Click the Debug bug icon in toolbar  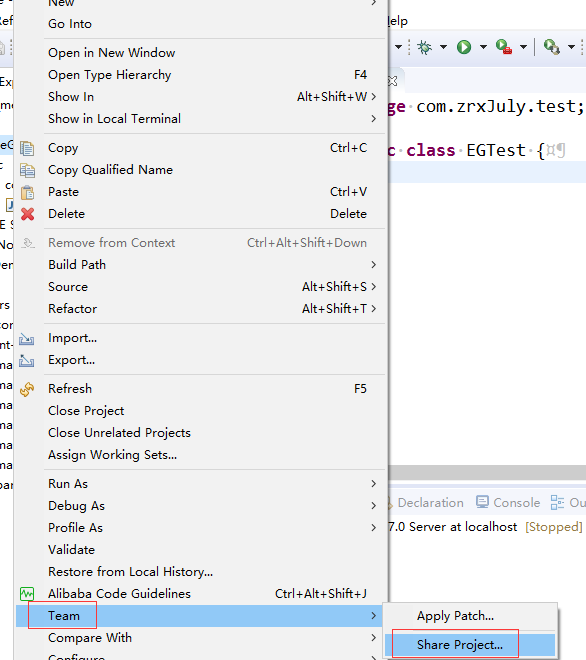point(424,47)
